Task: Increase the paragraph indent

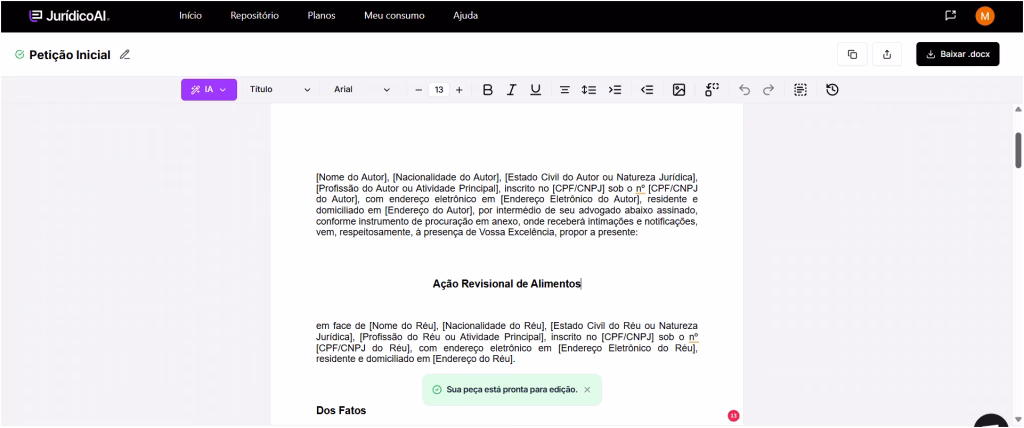Action: [x=615, y=90]
